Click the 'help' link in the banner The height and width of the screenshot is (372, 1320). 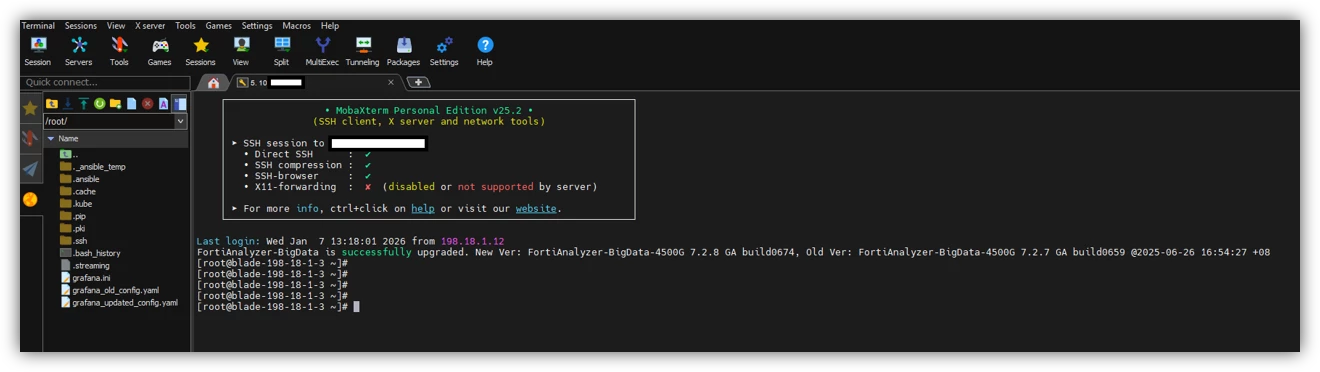[x=423, y=209]
